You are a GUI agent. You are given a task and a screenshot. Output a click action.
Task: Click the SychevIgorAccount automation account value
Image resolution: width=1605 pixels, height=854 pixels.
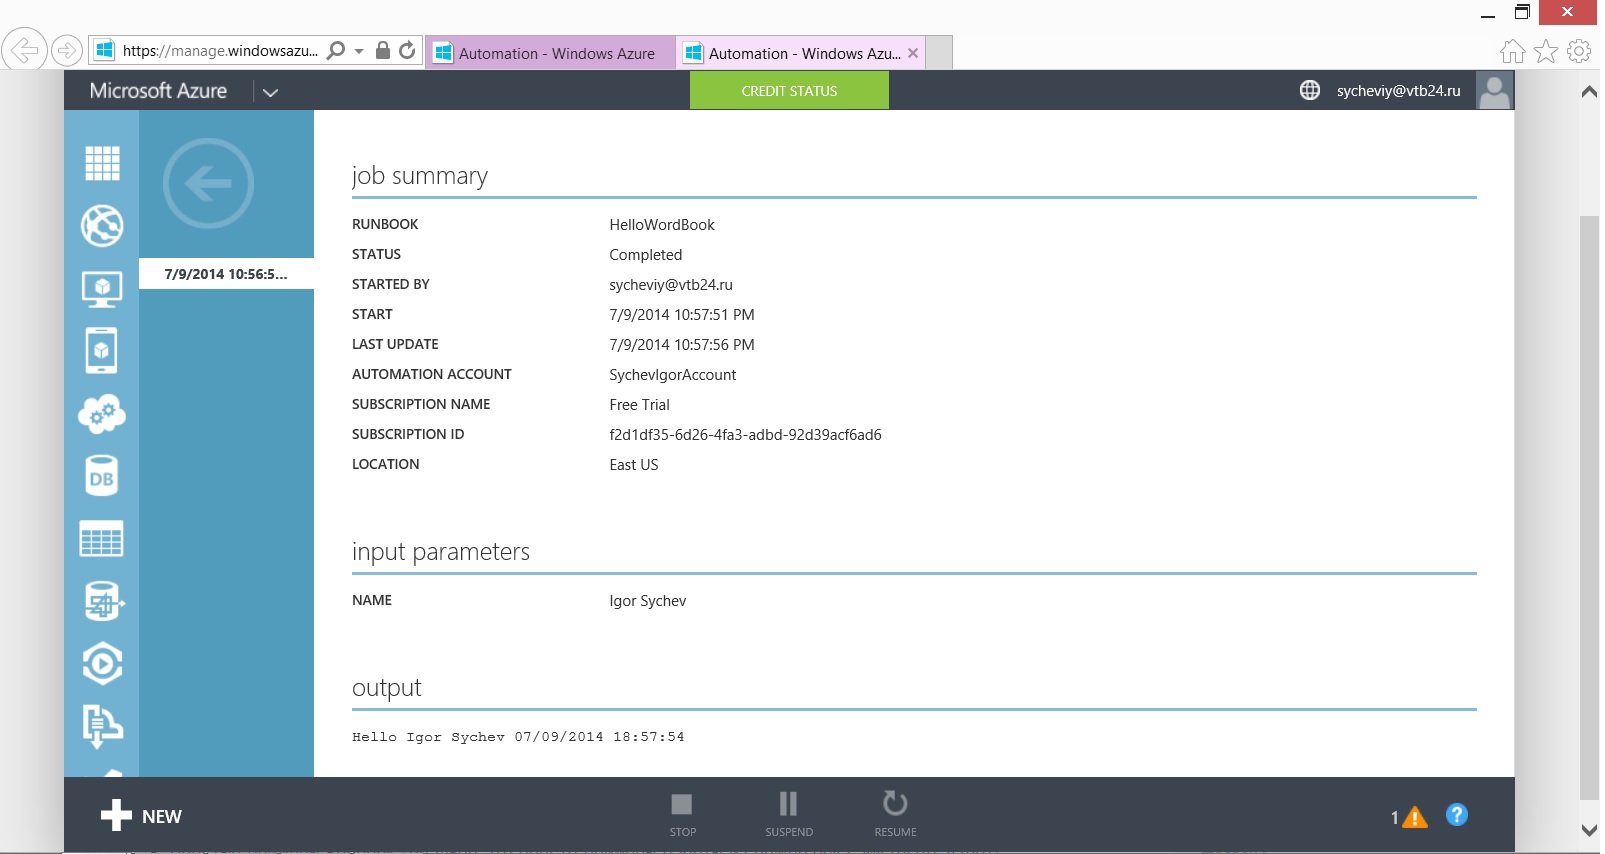click(672, 375)
